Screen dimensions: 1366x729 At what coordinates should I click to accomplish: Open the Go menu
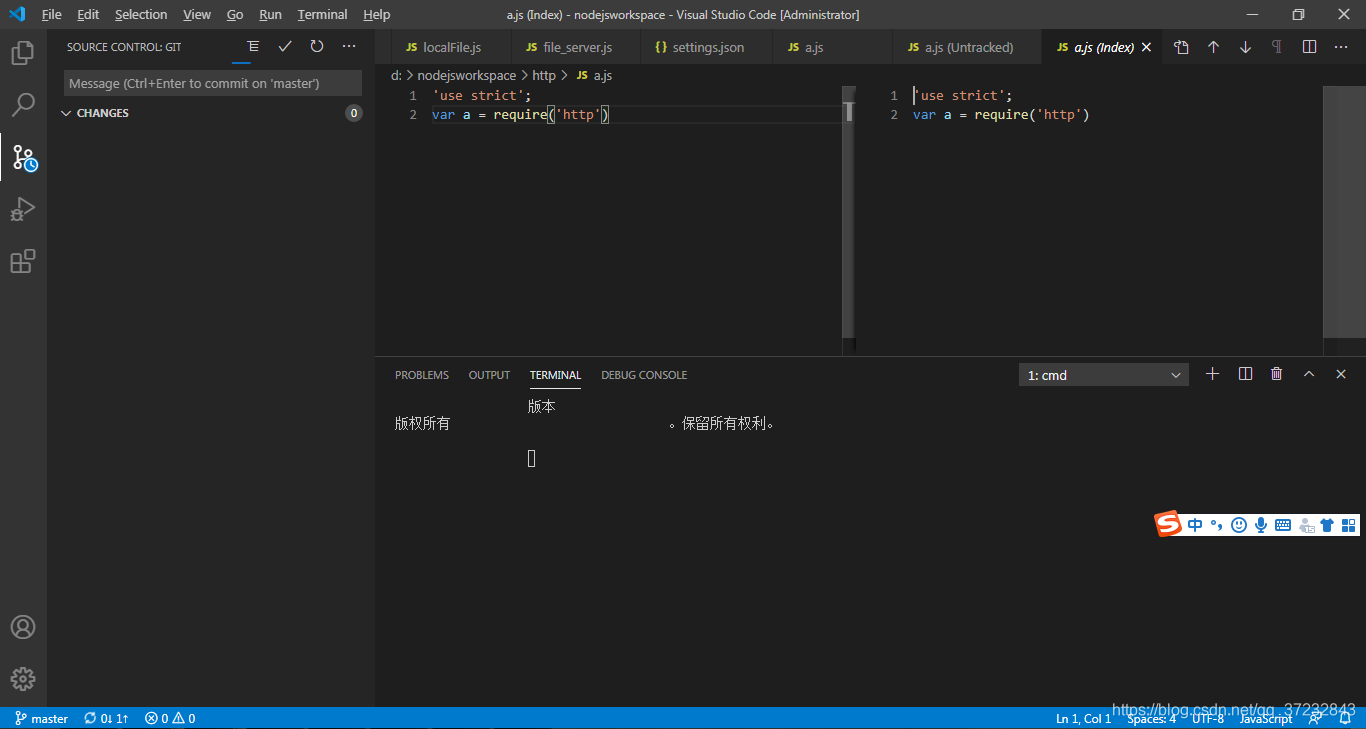coord(235,14)
